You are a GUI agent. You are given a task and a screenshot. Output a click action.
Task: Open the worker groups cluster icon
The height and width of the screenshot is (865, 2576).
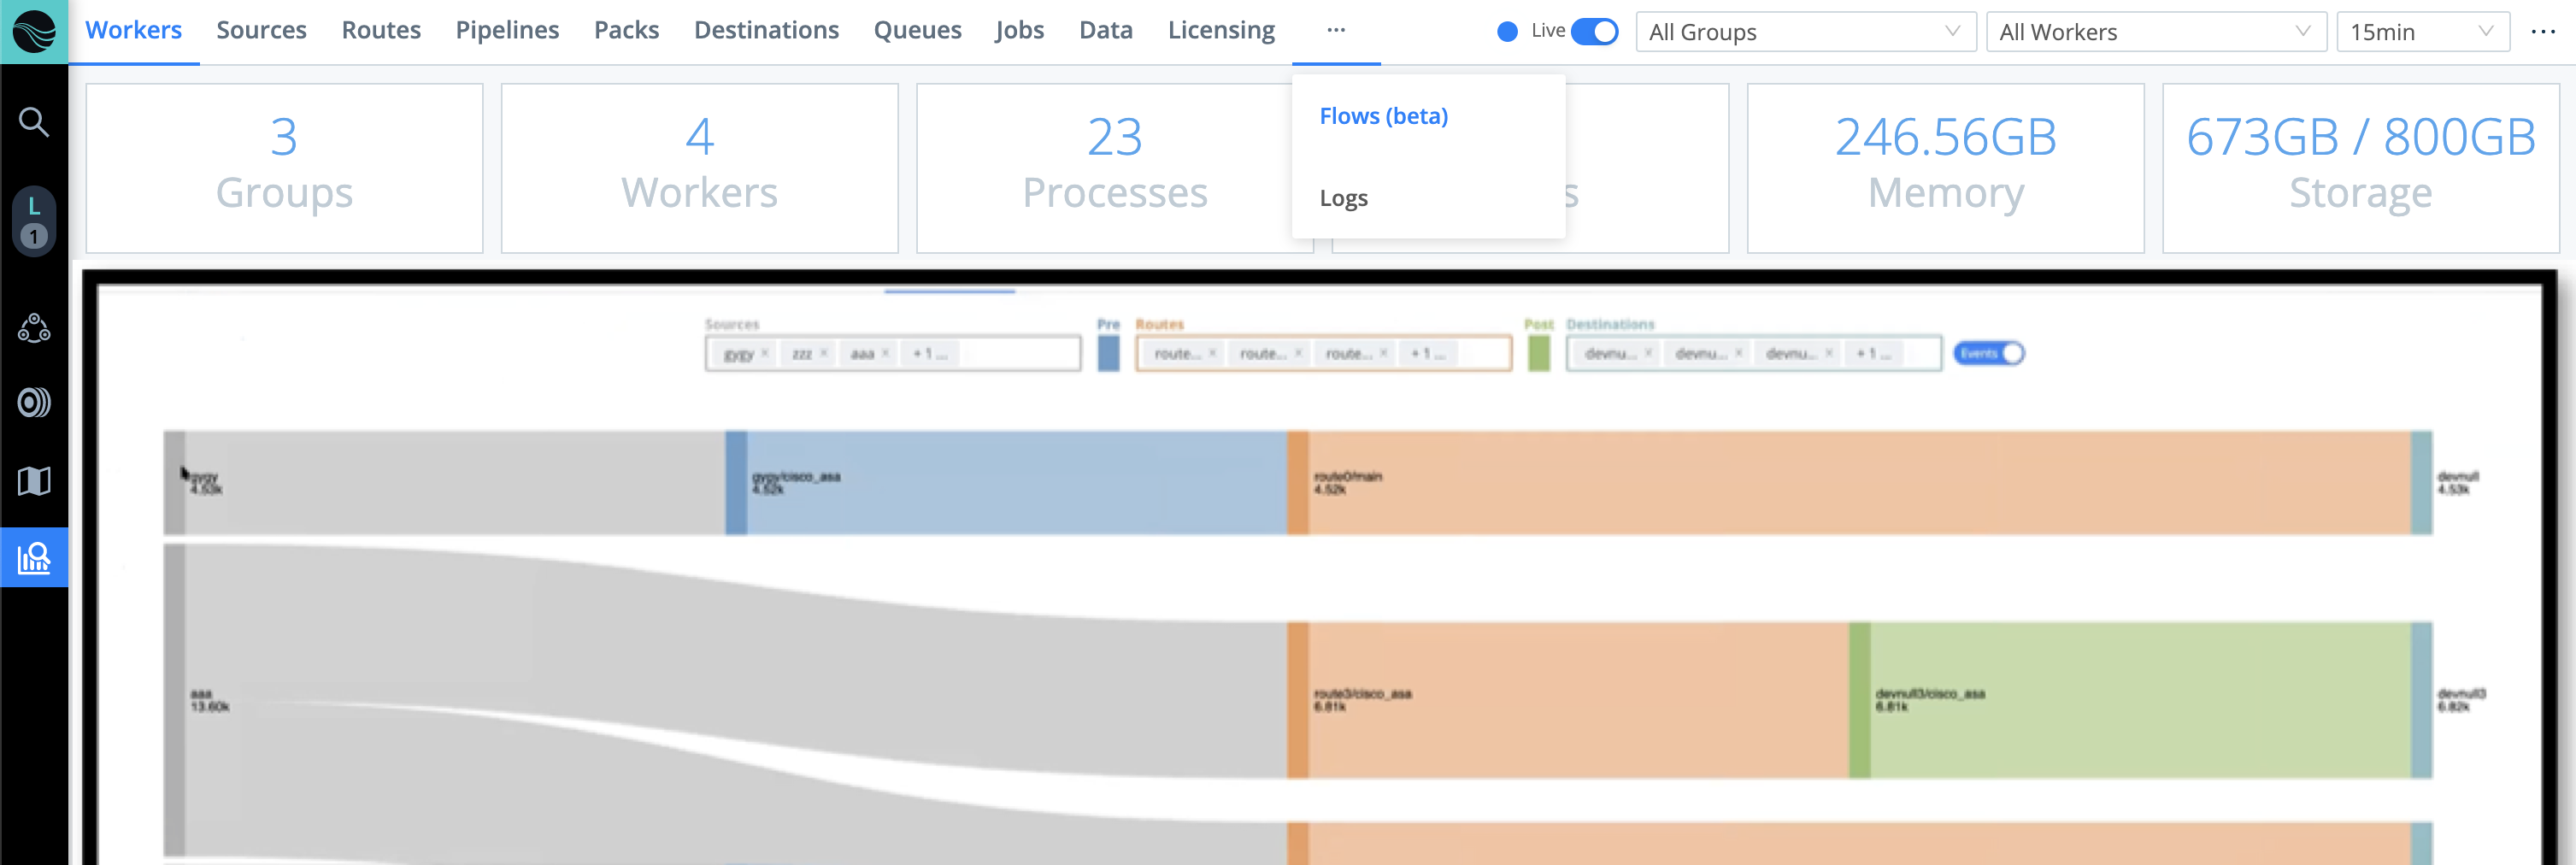[34, 328]
